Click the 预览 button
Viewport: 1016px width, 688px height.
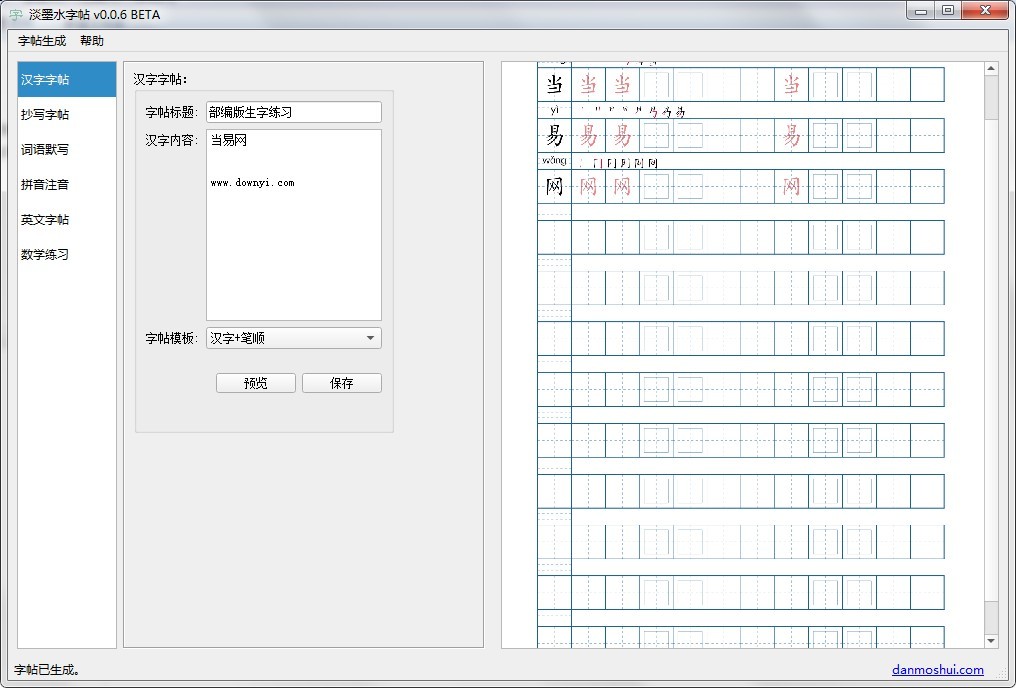(256, 383)
